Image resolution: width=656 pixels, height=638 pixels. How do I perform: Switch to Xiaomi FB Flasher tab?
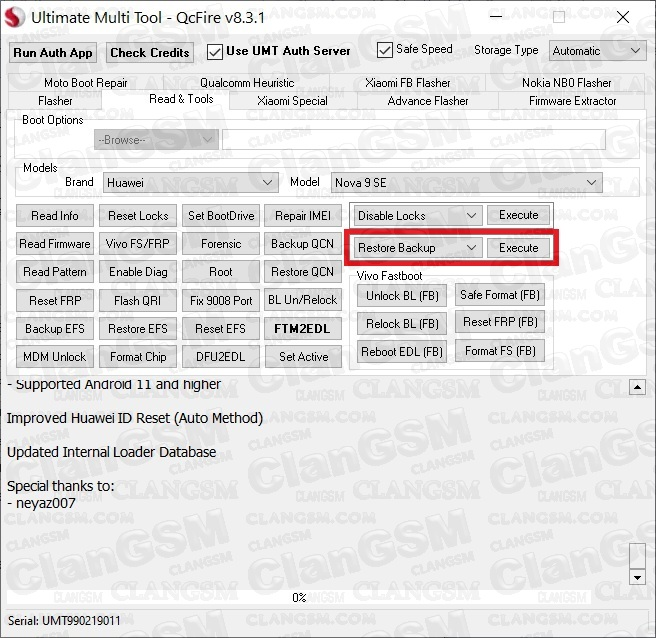coord(407,83)
